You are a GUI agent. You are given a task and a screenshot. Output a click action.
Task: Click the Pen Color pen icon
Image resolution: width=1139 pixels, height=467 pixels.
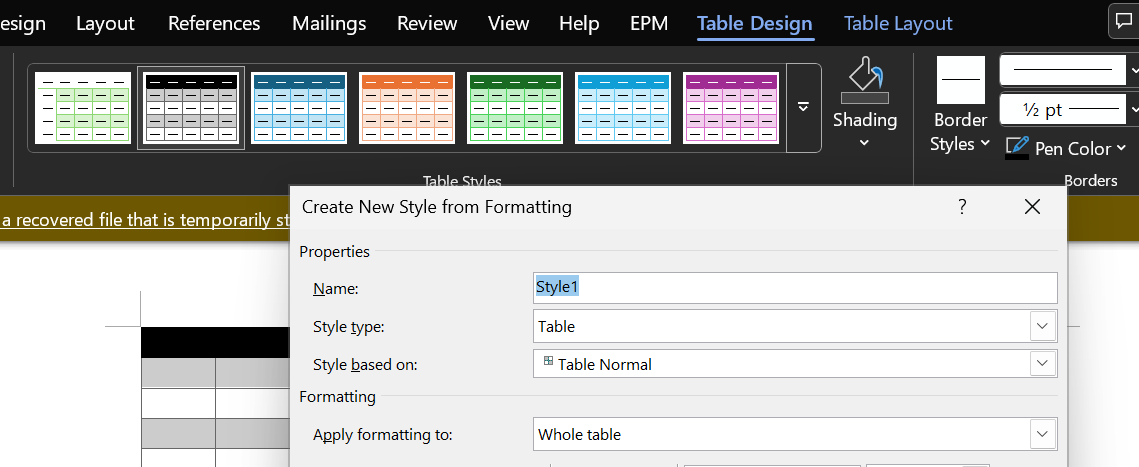(1017, 147)
